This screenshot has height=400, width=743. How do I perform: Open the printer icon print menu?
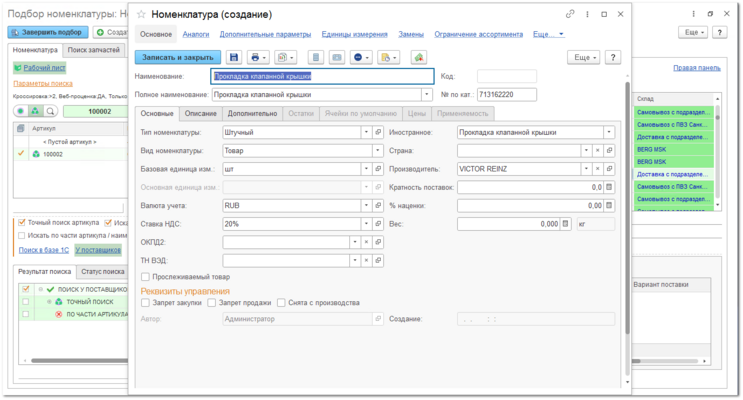pyautogui.click(x=258, y=57)
